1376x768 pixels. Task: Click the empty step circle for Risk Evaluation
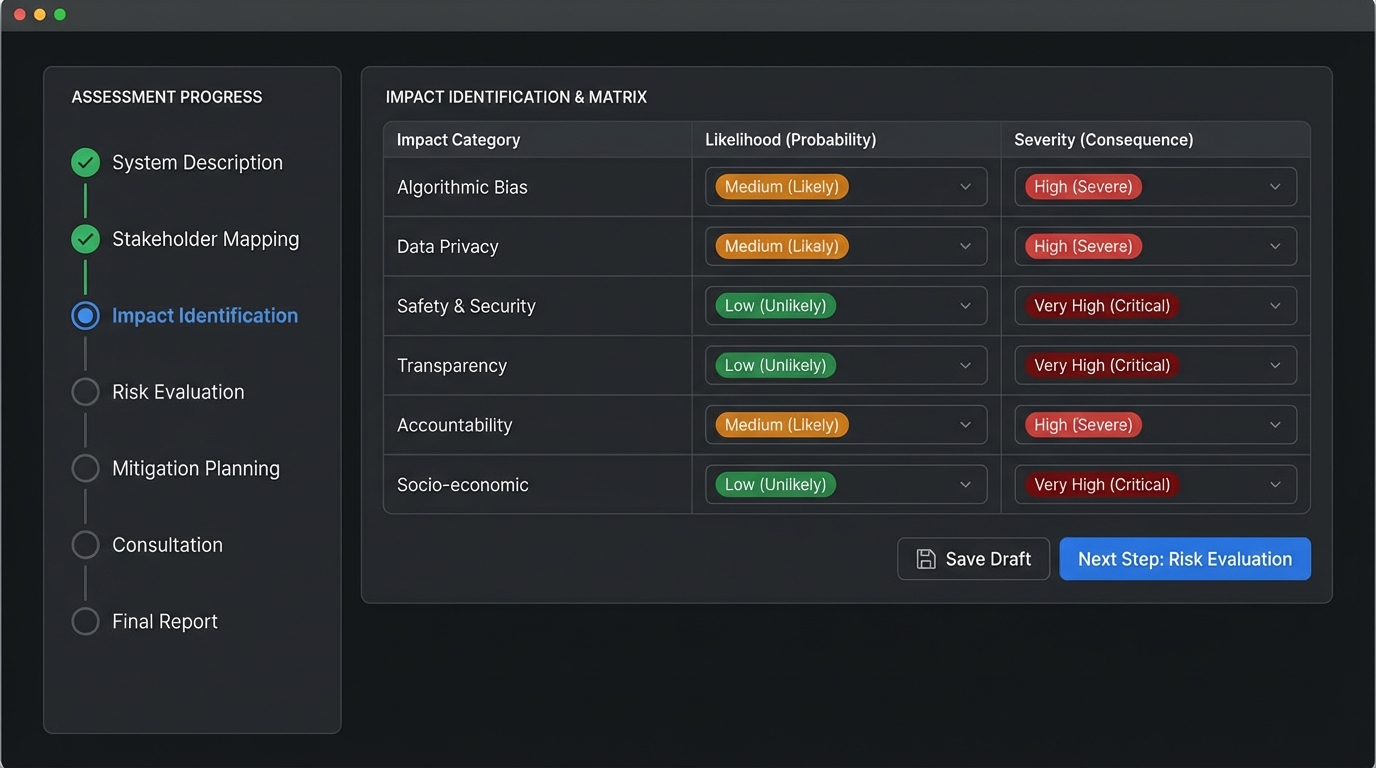tap(85, 391)
